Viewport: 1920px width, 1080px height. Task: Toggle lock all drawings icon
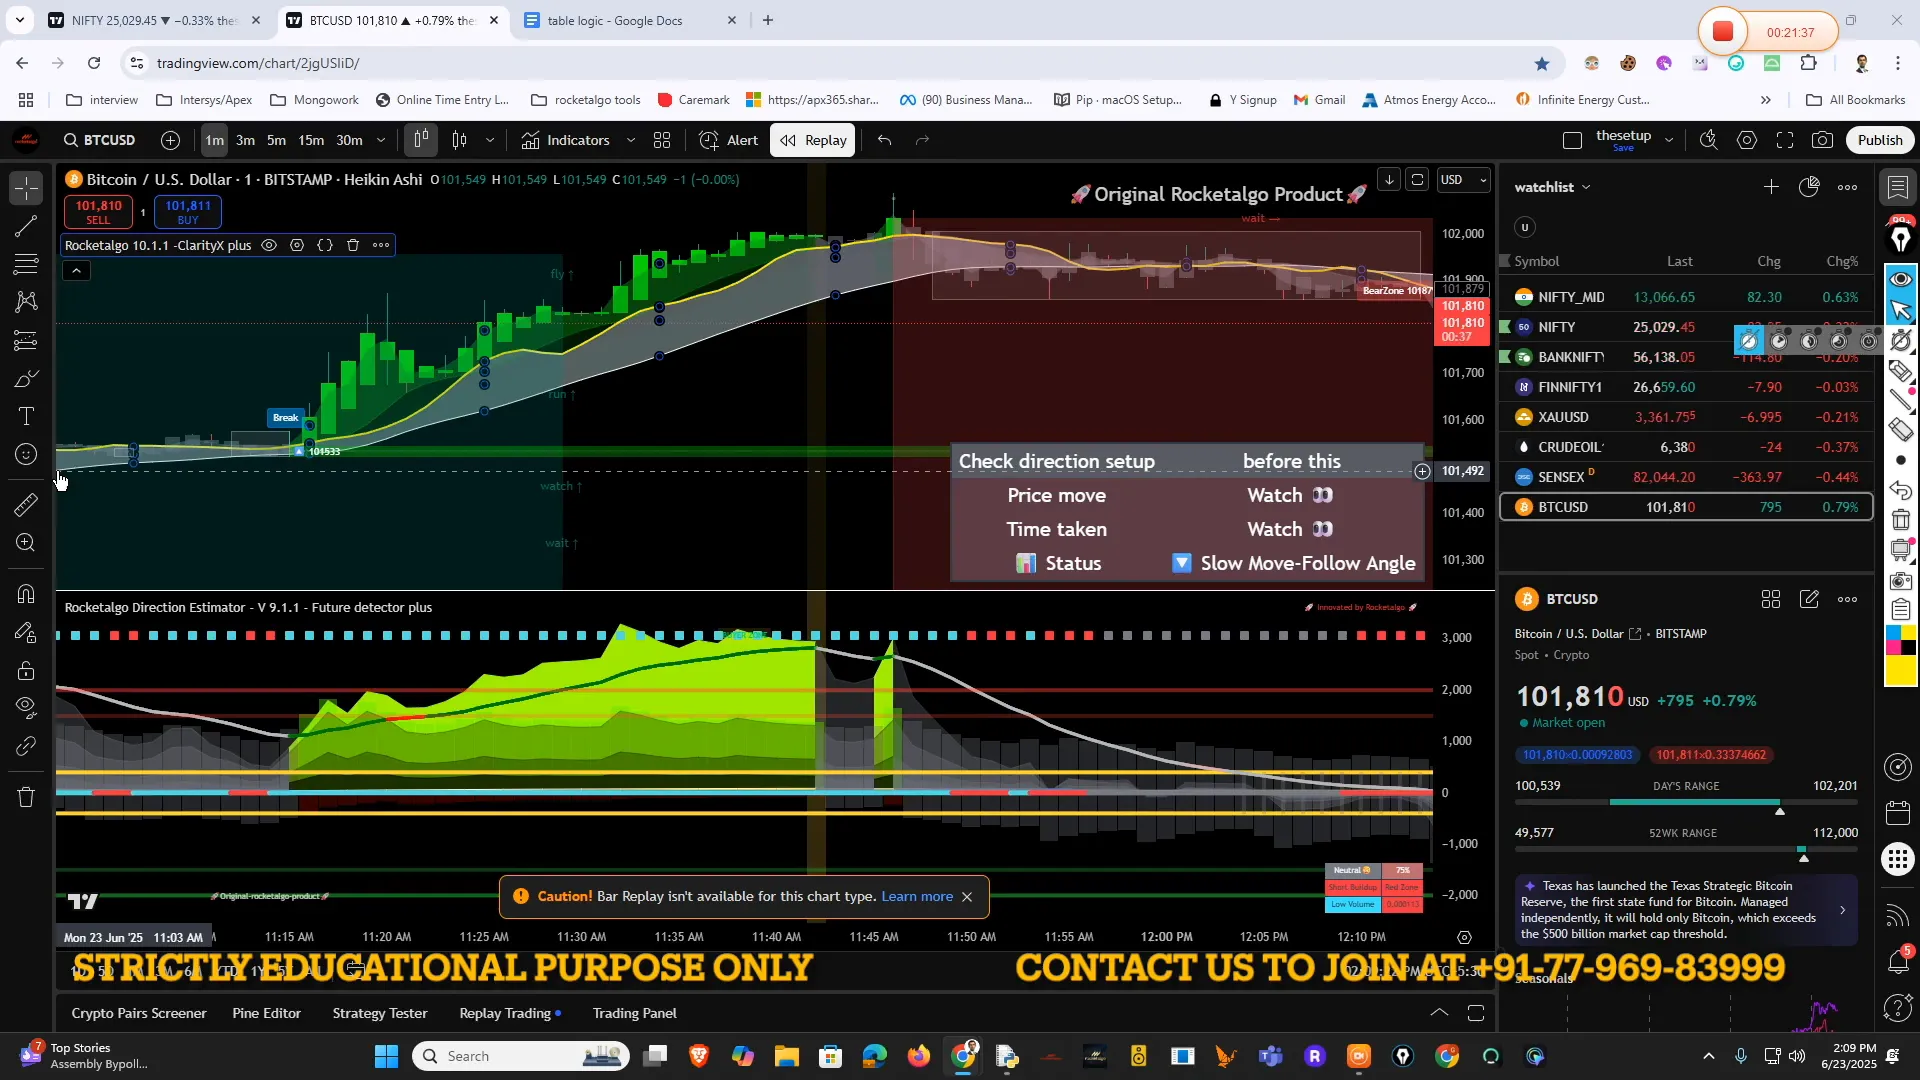coord(26,670)
